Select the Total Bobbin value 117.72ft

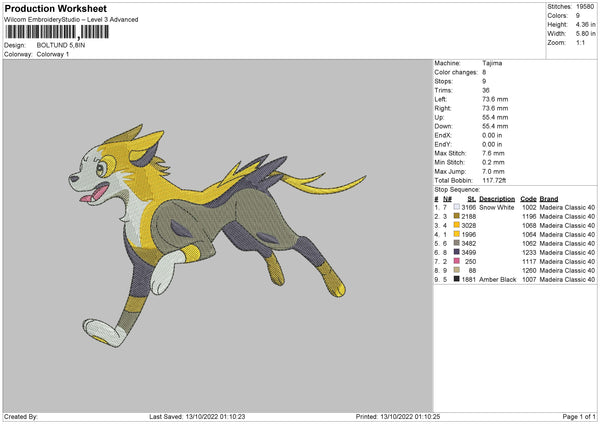pyautogui.click(x=494, y=180)
